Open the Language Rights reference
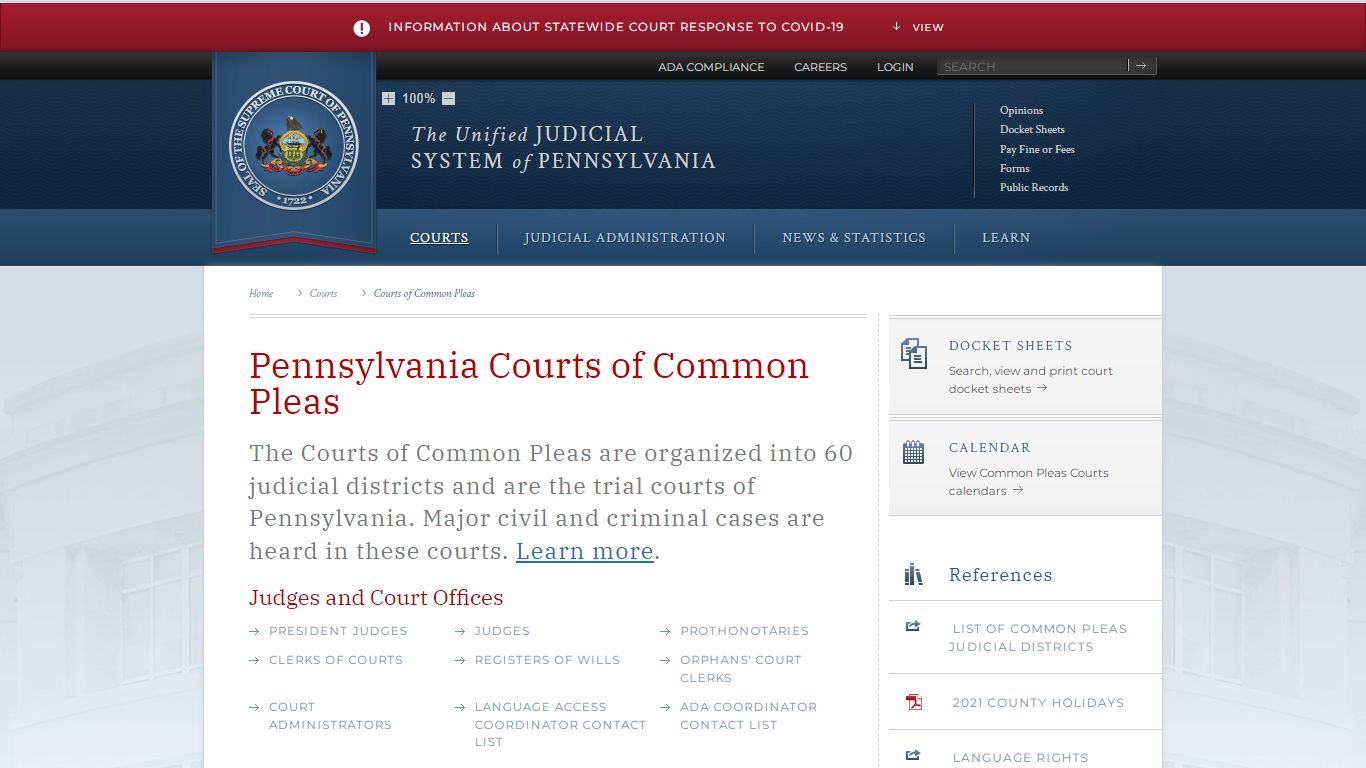The width and height of the screenshot is (1366, 768). pyautogui.click(x=1020, y=758)
